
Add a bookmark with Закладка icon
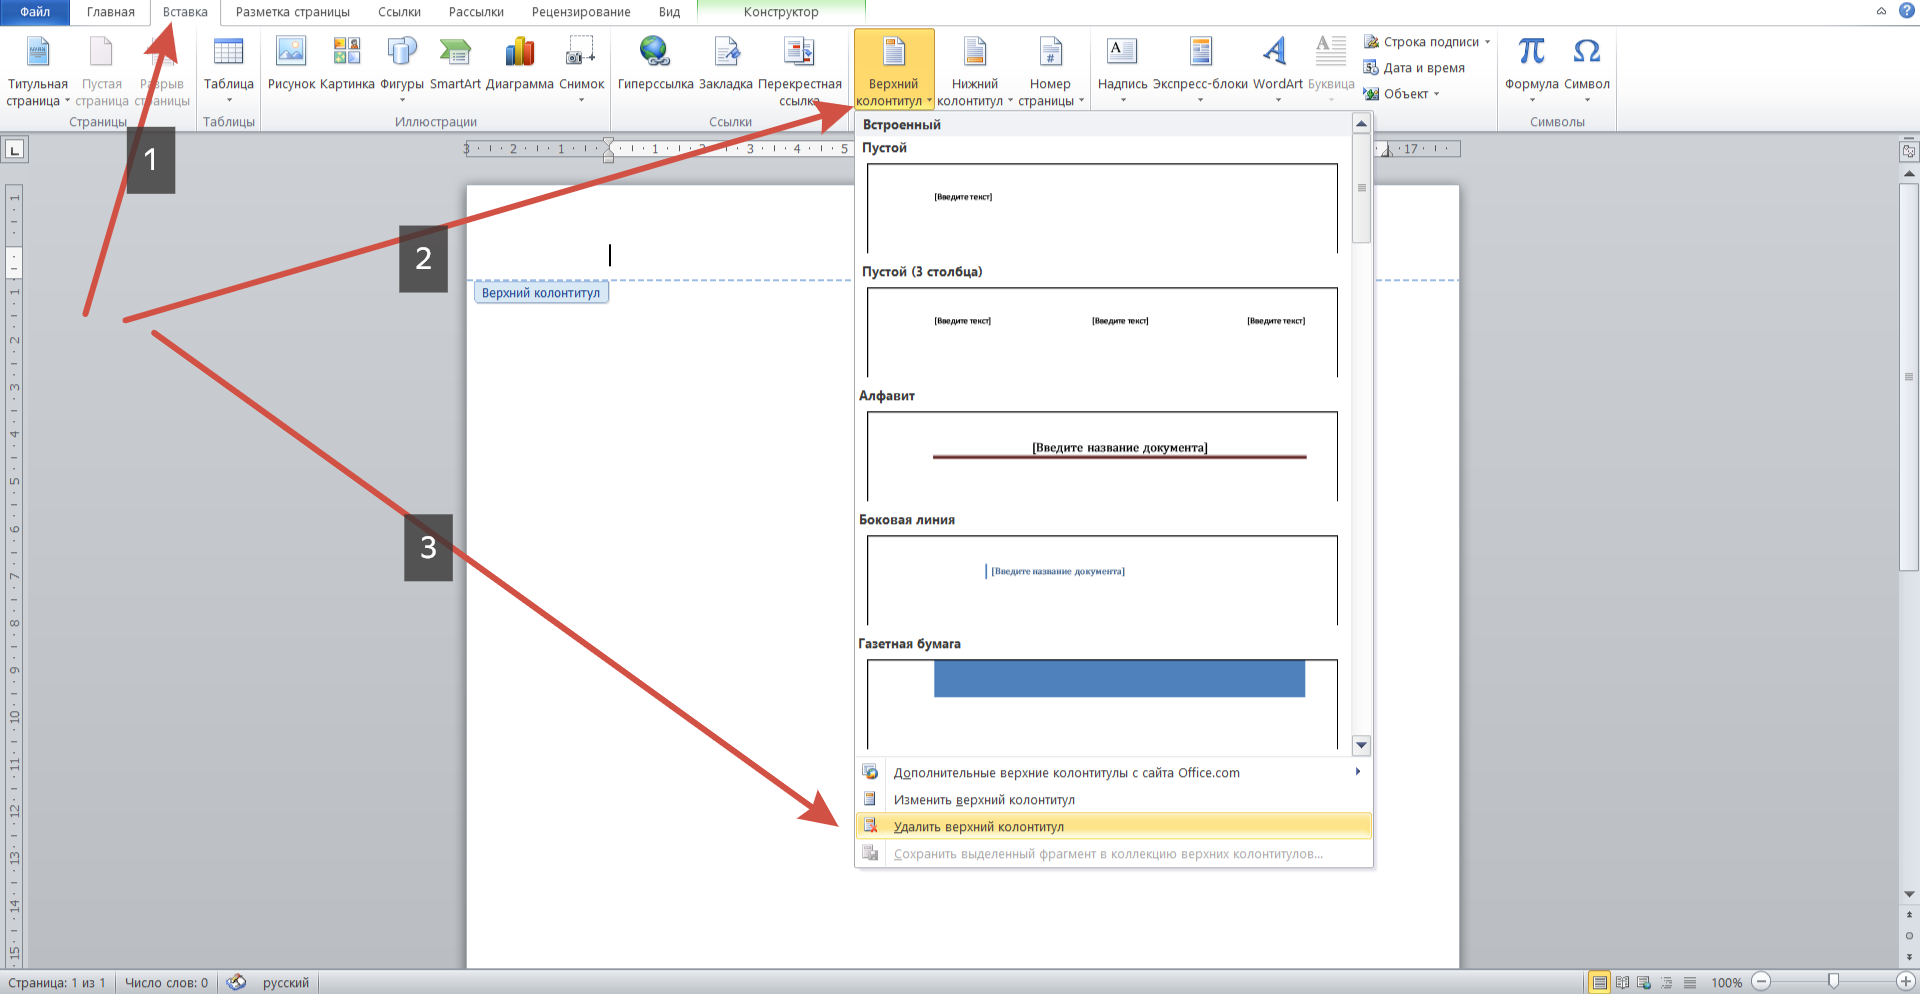(x=726, y=52)
